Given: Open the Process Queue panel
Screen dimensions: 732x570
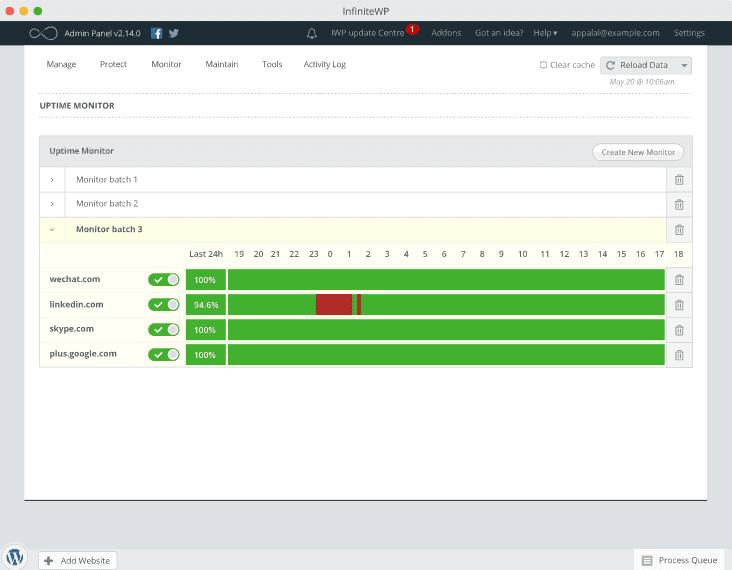Looking at the screenshot, I should pos(680,560).
